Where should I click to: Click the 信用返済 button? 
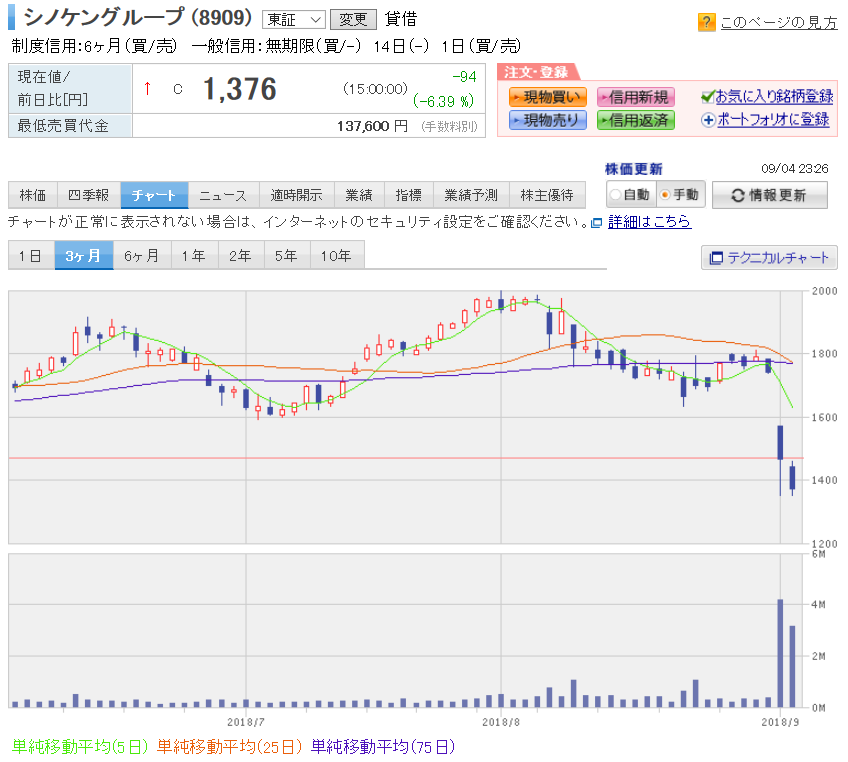[635, 120]
